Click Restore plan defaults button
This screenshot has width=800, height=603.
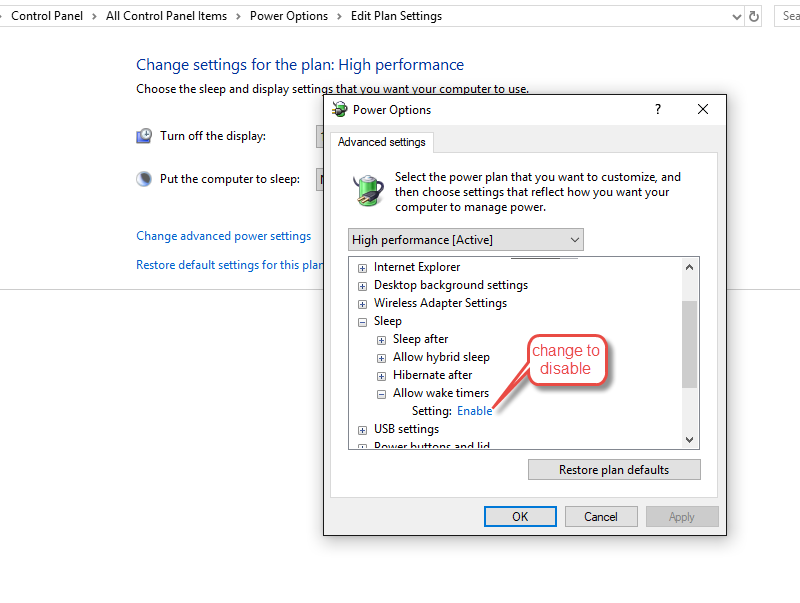(614, 469)
